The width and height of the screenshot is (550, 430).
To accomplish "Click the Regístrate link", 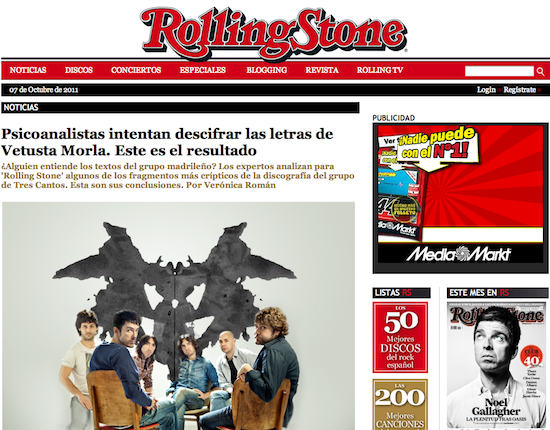I will tap(519, 90).
